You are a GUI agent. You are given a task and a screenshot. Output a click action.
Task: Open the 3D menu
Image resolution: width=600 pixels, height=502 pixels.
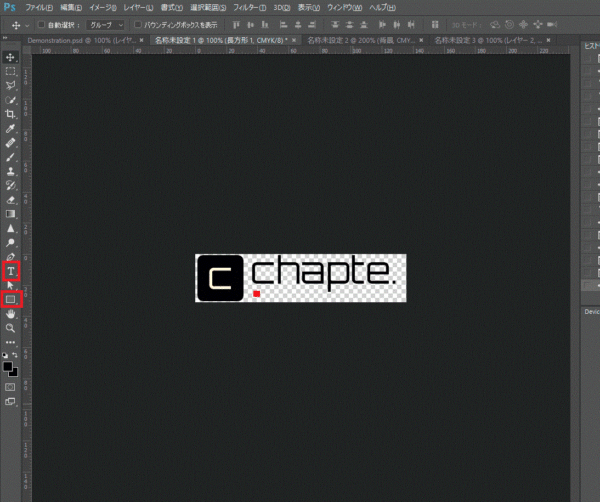(x=282, y=8)
